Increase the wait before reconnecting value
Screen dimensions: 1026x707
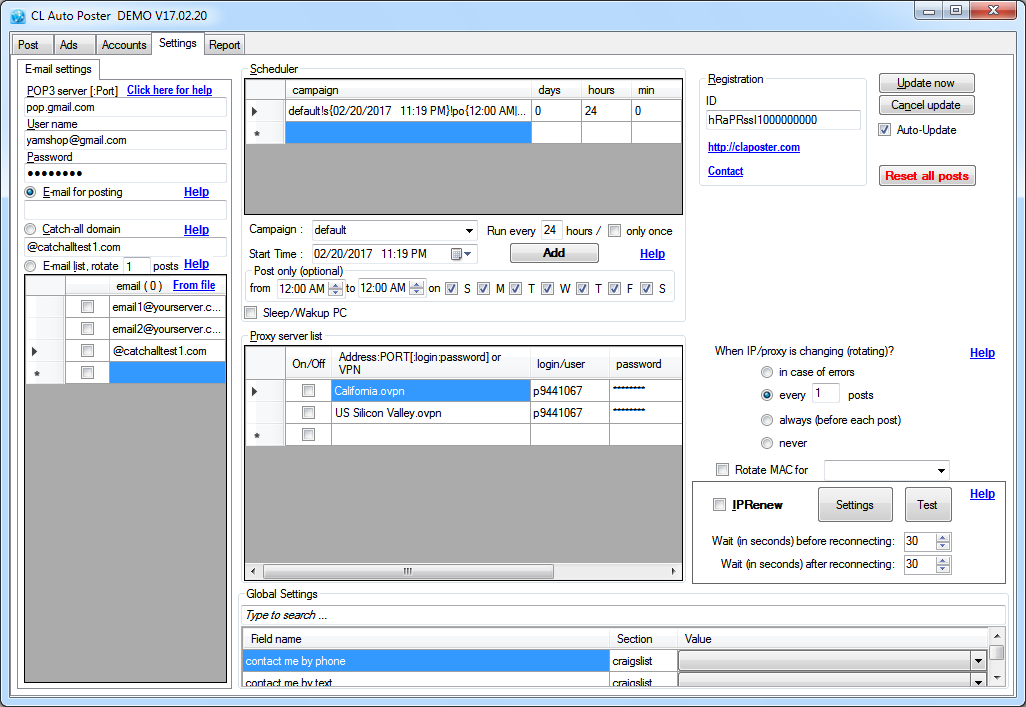point(942,536)
